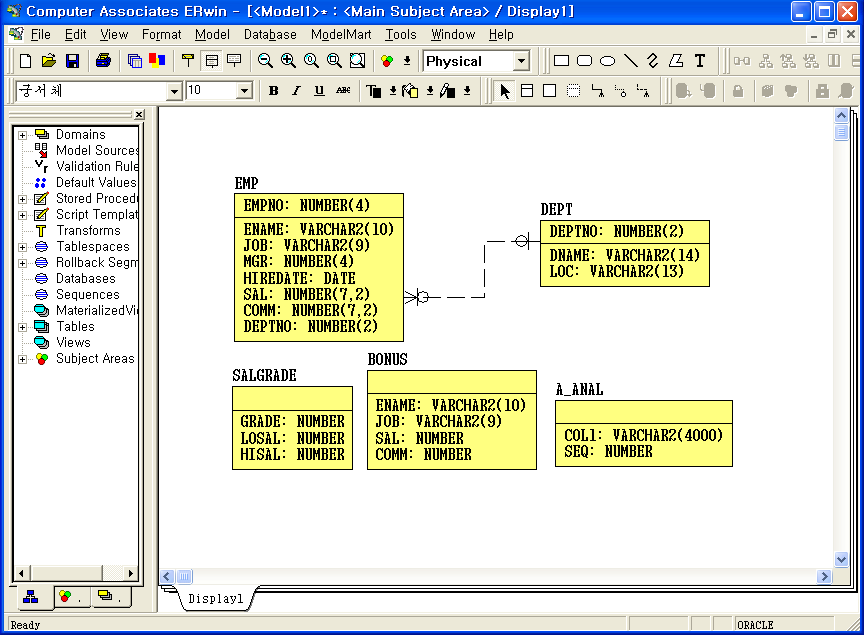The image size is (864, 635).
Task: Click explorer panel scroll-right arrow
Action: click(x=131, y=573)
